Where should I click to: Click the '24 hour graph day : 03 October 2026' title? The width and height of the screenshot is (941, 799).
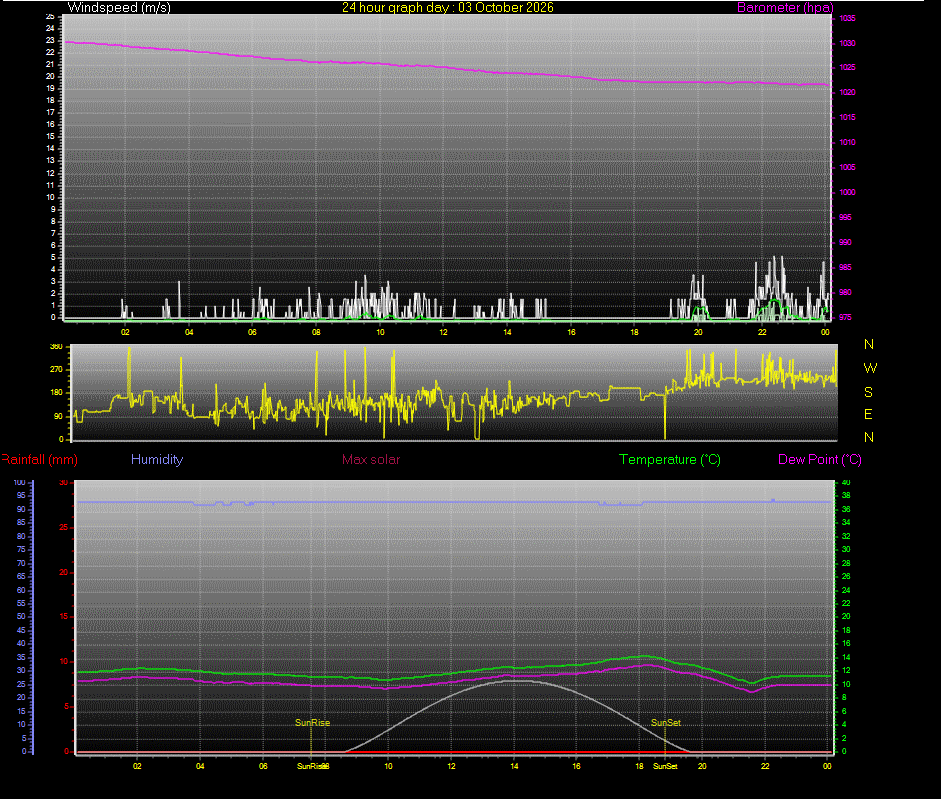[x=448, y=7]
